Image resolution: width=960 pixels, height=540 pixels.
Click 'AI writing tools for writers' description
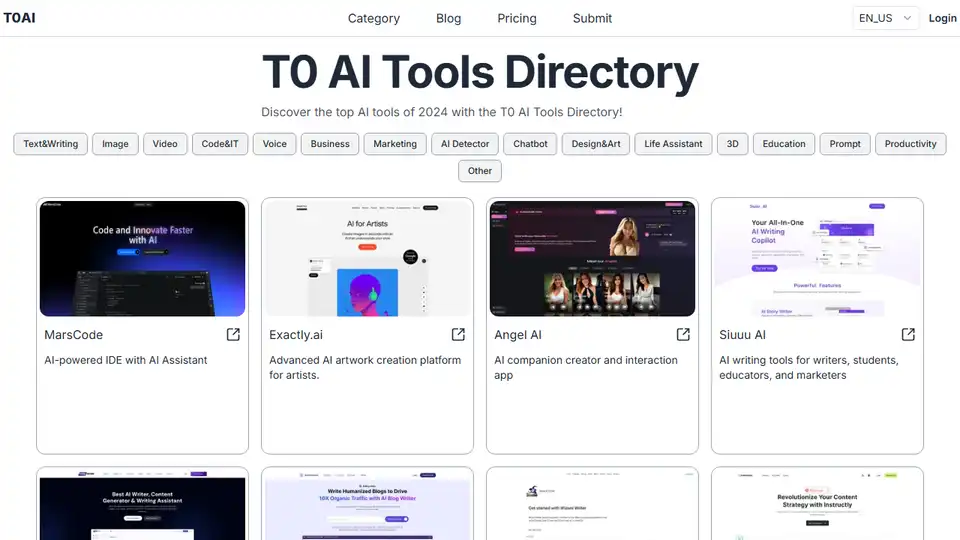(x=809, y=368)
